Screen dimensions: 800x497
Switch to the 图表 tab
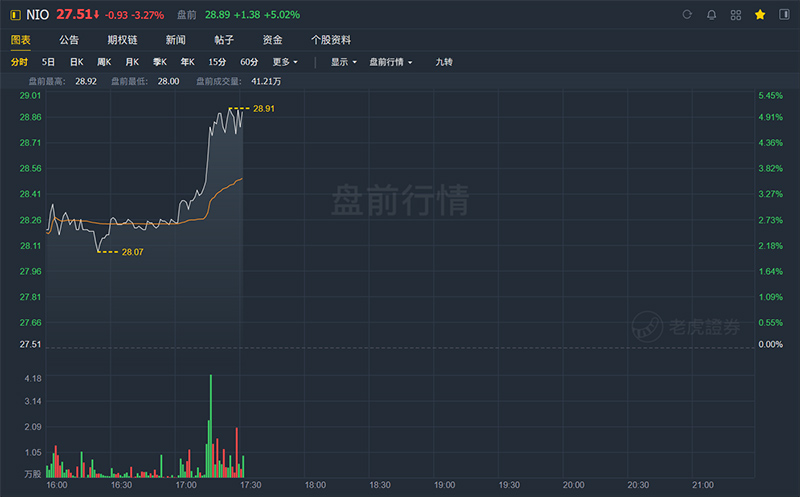pos(21,40)
